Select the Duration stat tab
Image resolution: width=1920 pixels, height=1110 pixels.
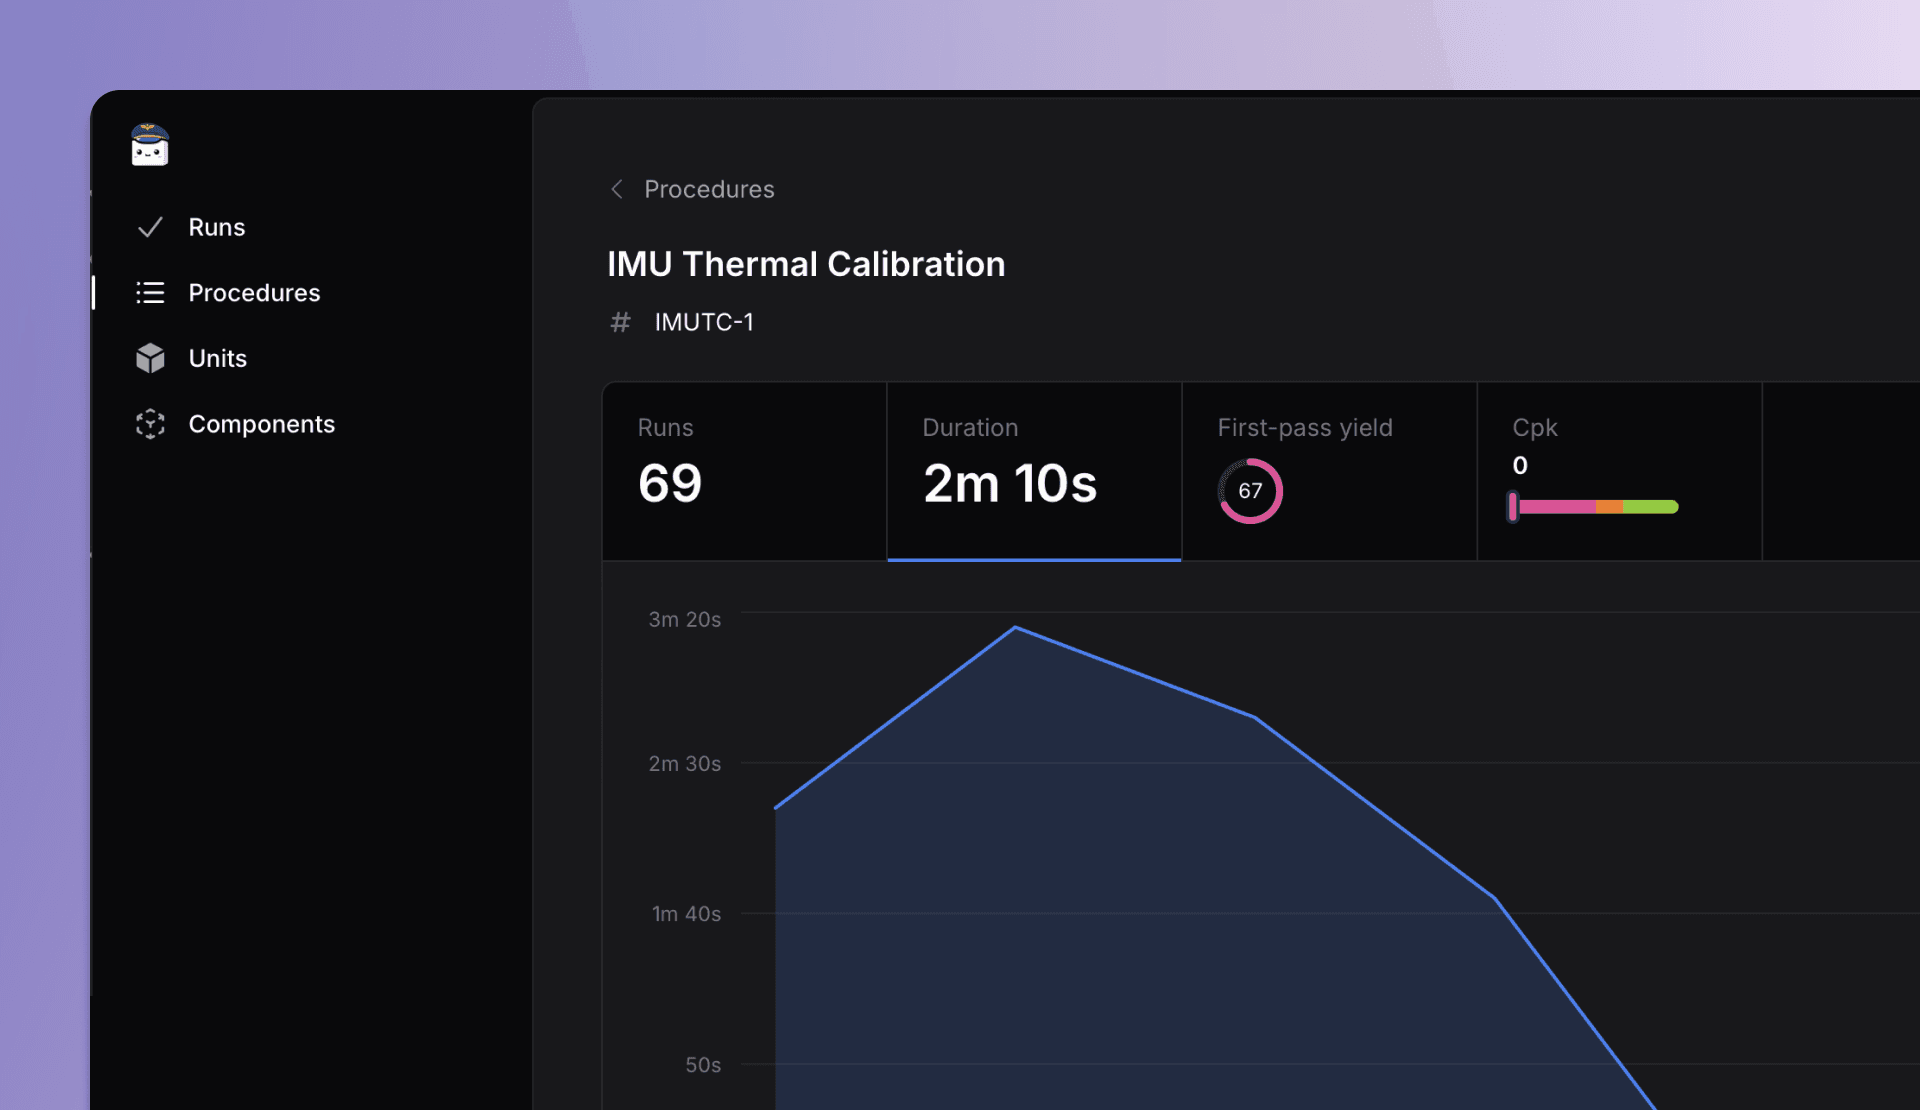(1033, 471)
